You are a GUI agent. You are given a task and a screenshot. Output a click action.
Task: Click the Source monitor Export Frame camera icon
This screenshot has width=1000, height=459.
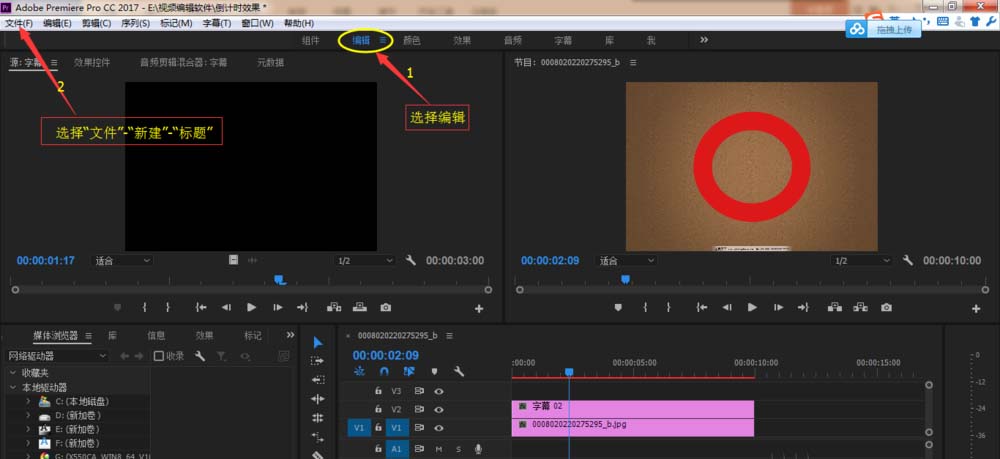tap(385, 307)
